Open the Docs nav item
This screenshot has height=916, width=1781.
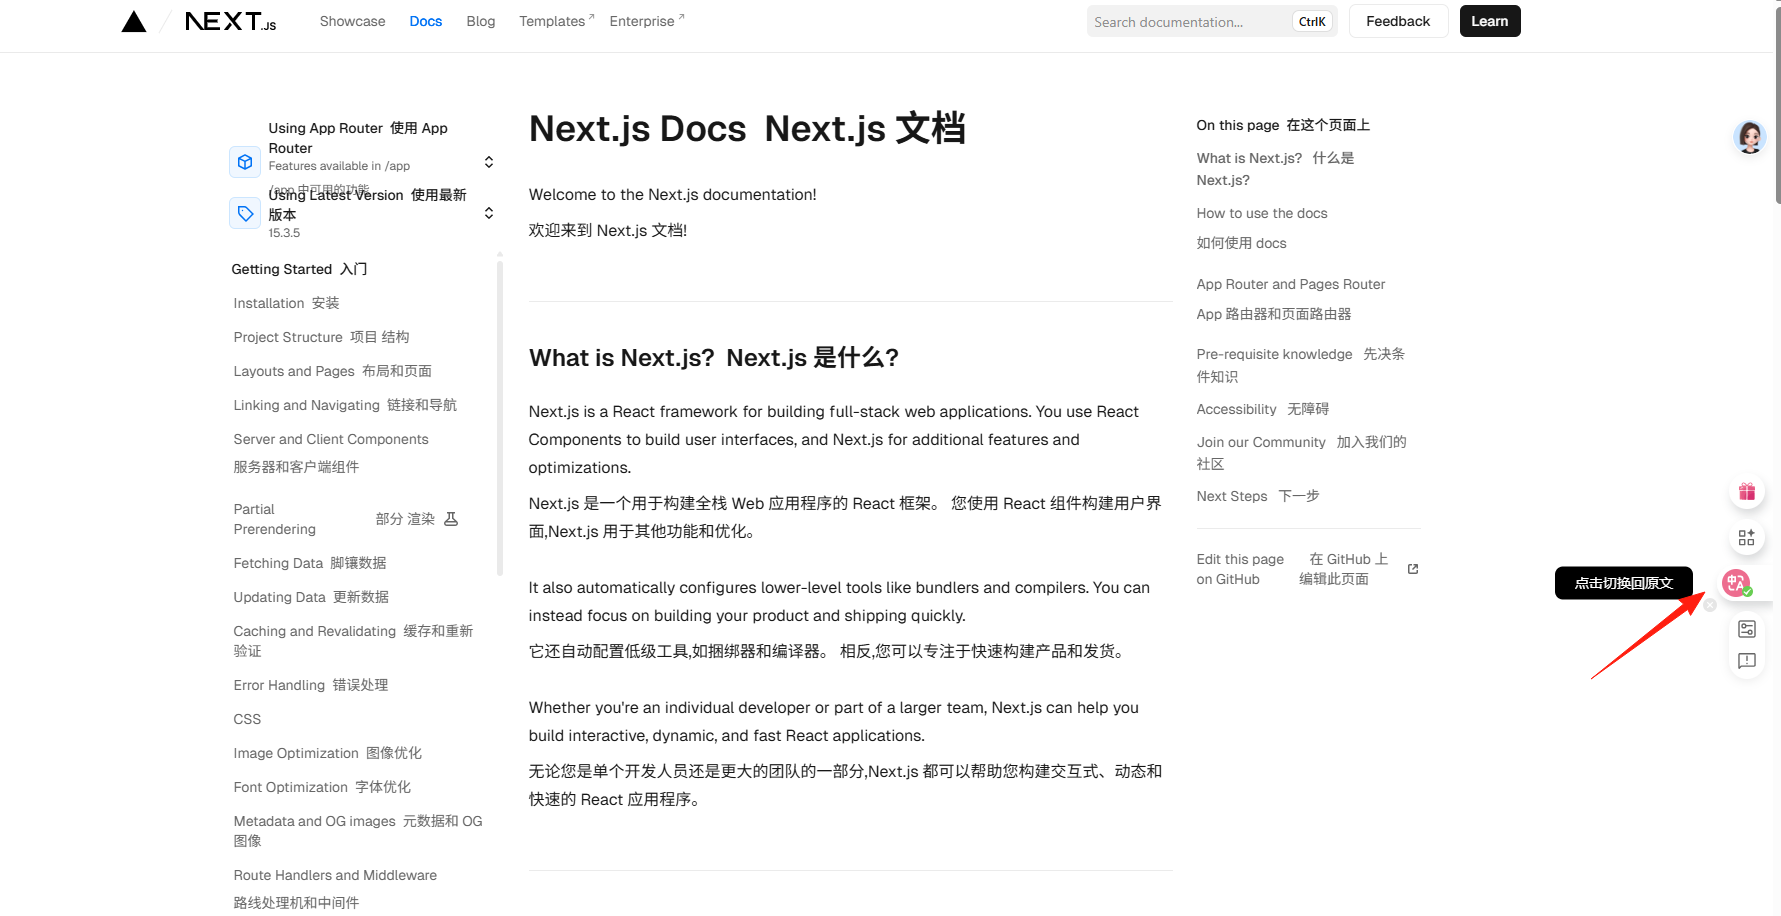pyautogui.click(x=426, y=21)
